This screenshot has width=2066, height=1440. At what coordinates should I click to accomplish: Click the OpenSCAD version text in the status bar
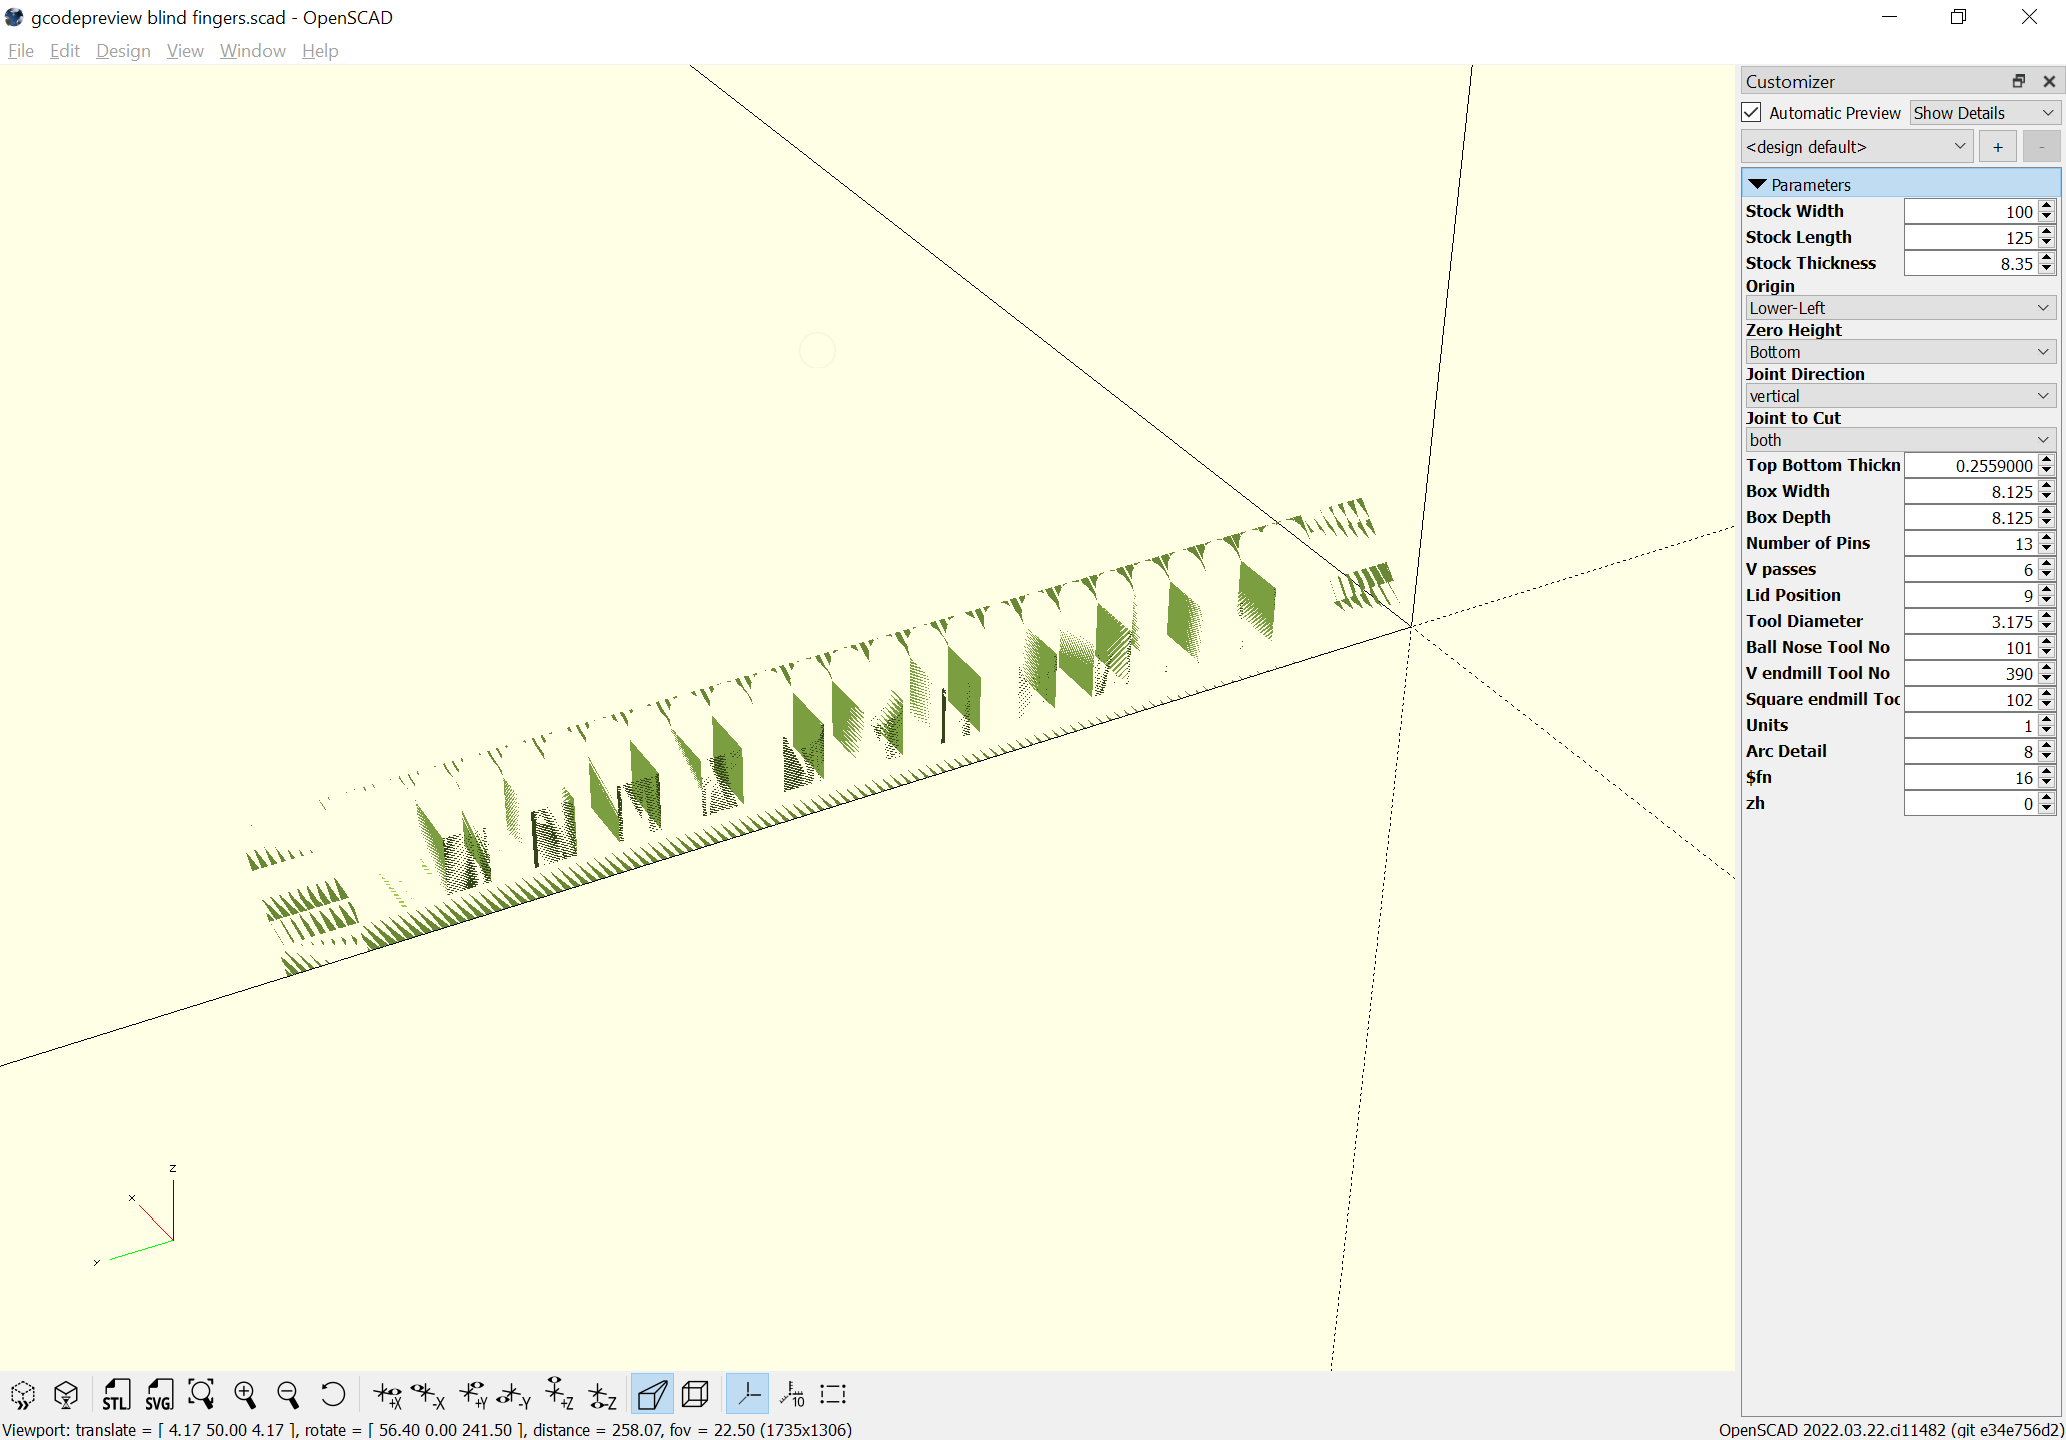(1890, 1430)
